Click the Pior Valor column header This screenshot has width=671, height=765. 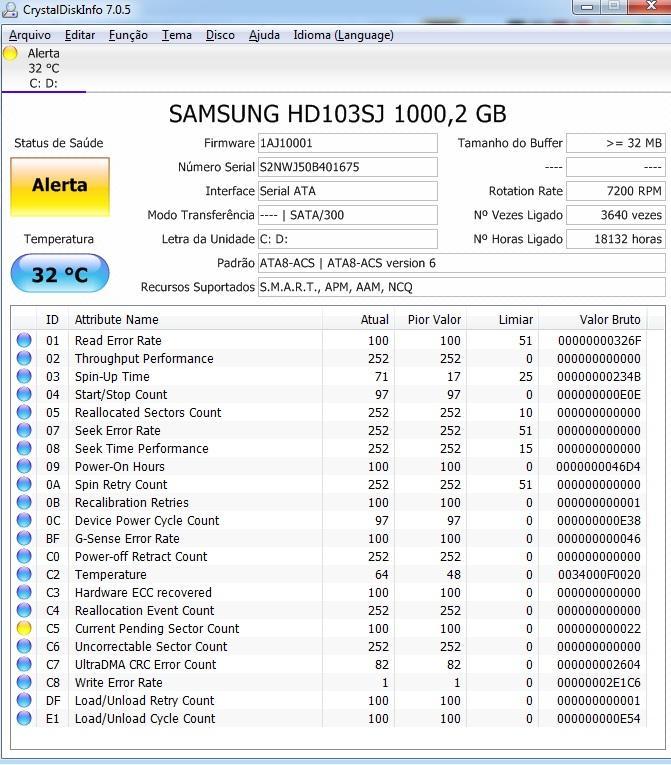[x=430, y=320]
